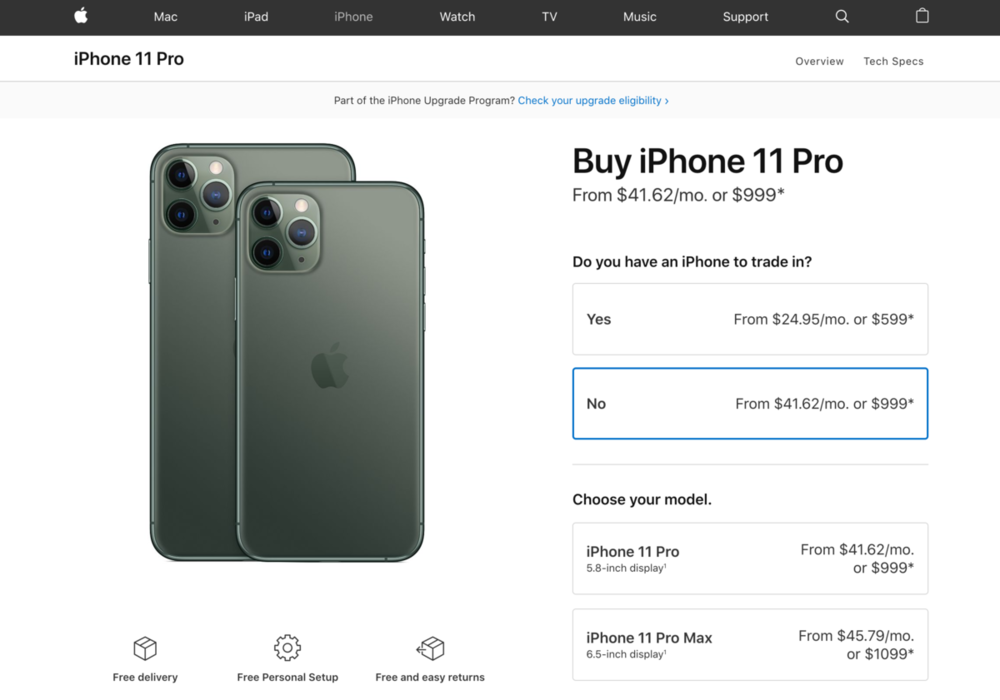Open the Mac menu item
Viewport: 1000px width, 700px height.
(x=165, y=17)
